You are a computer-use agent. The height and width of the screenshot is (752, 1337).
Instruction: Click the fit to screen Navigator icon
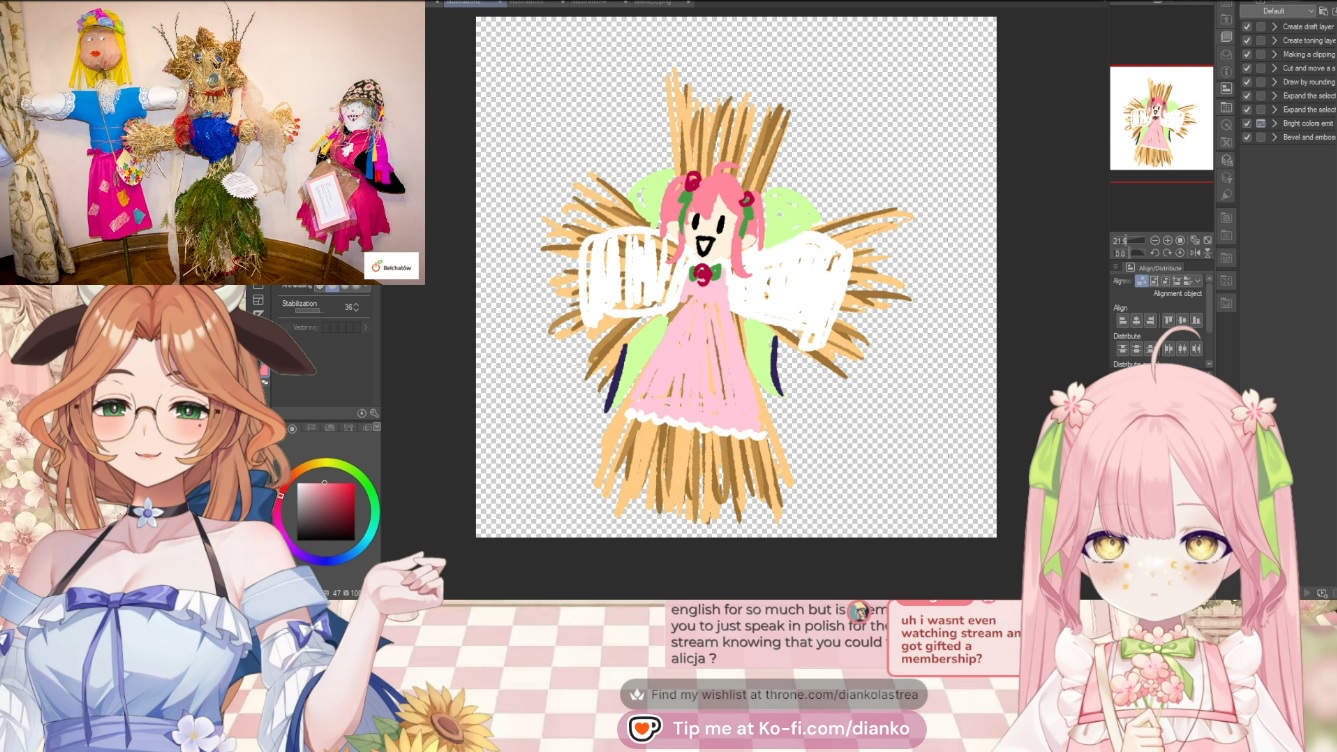1180,241
